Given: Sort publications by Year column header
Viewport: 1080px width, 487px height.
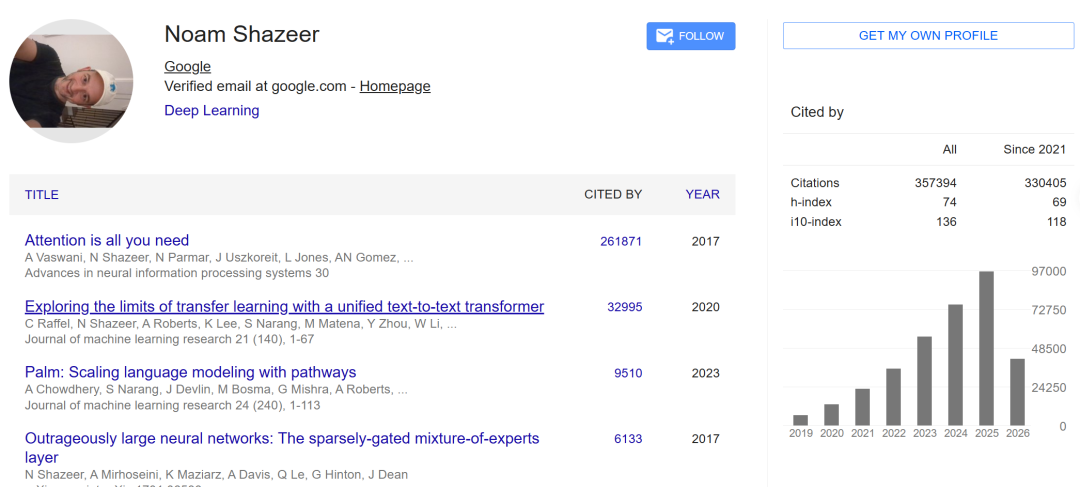Looking at the screenshot, I should [x=703, y=195].
